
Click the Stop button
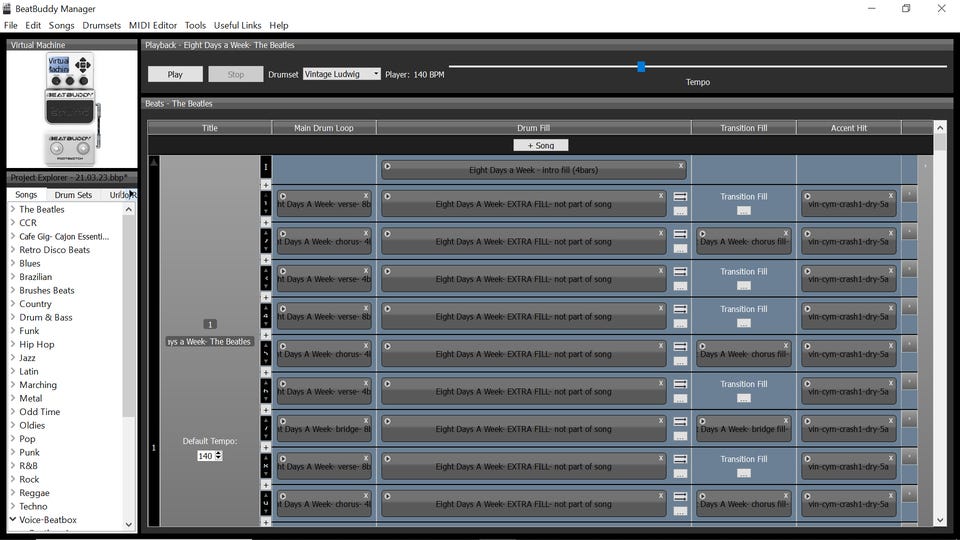click(236, 74)
